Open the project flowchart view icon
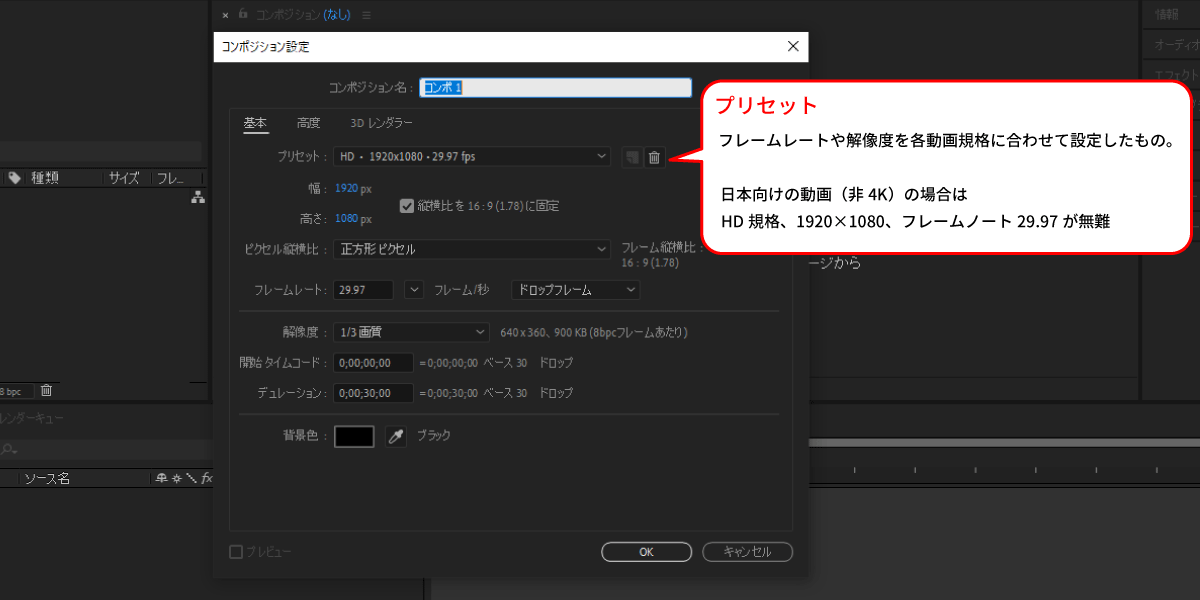The height and width of the screenshot is (600, 1200). point(198,198)
